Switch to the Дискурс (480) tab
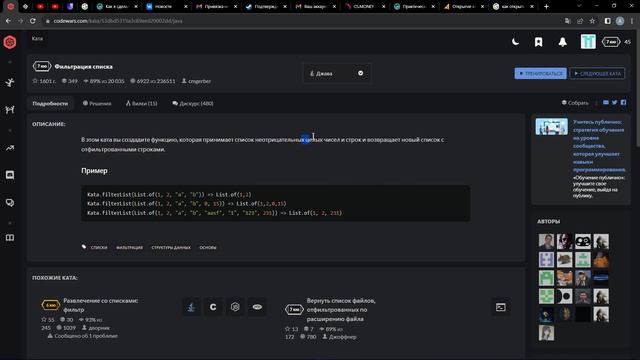 193,104
